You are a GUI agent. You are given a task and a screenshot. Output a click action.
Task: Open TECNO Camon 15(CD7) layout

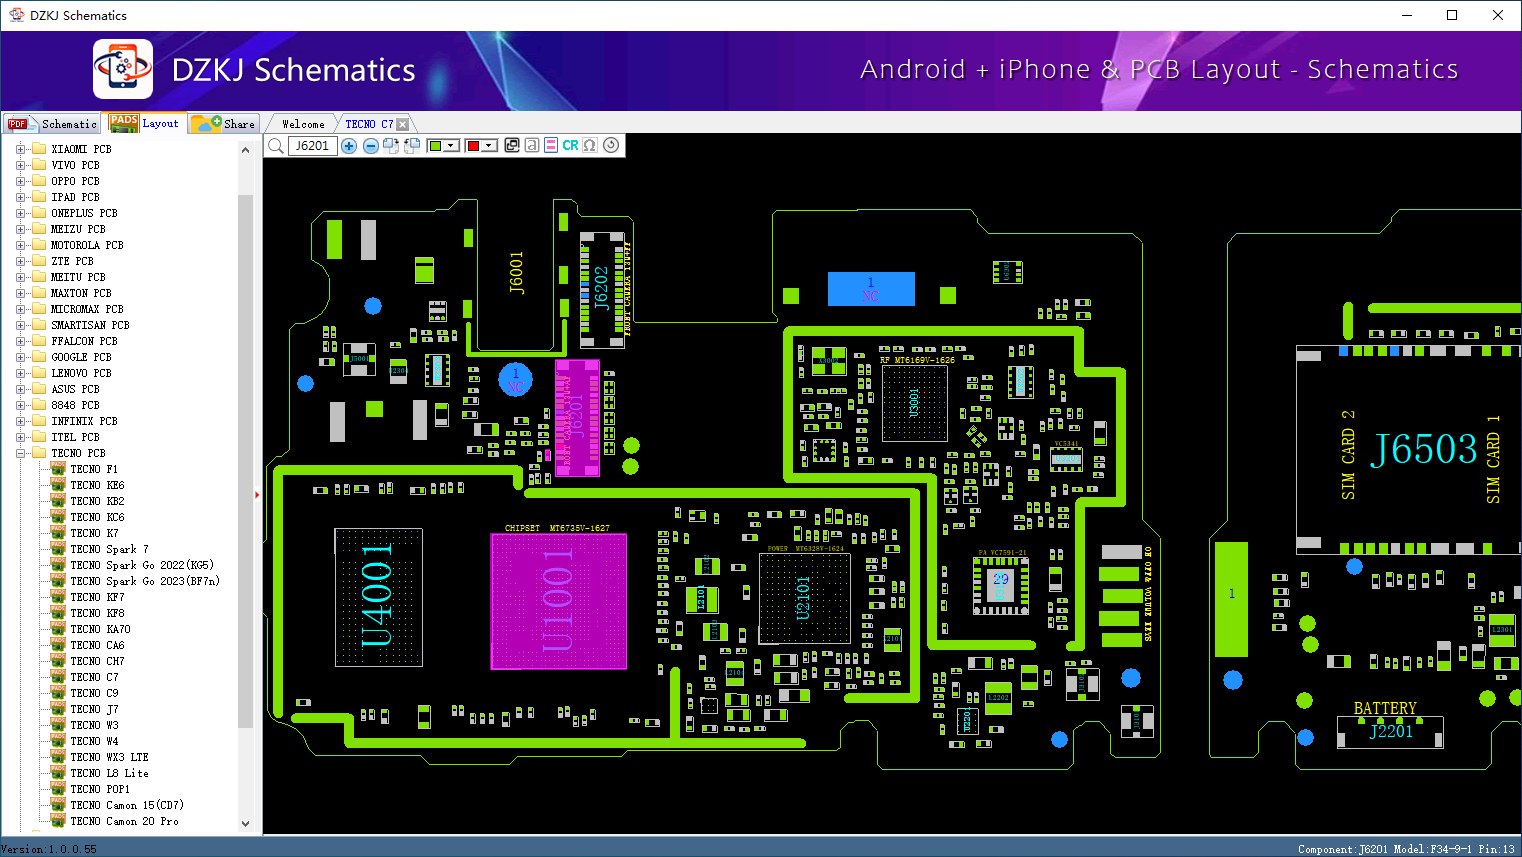(x=127, y=805)
